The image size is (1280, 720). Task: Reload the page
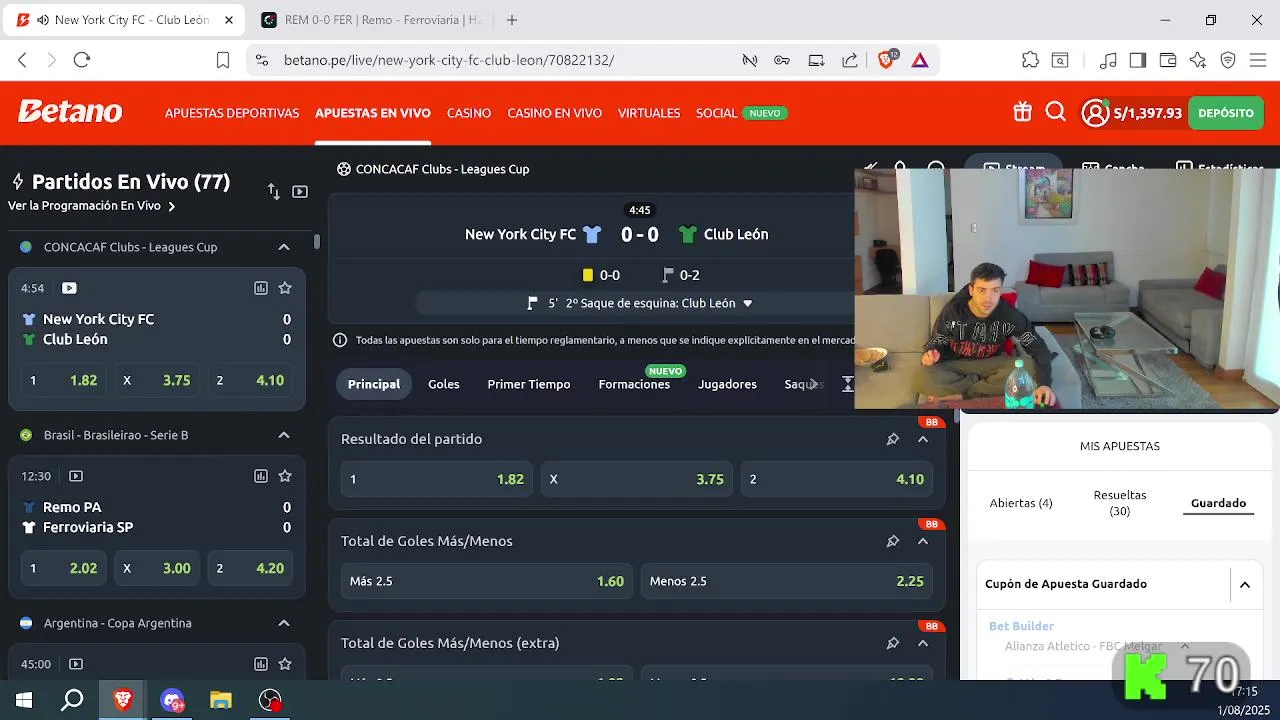pyautogui.click(x=82, y=60)
